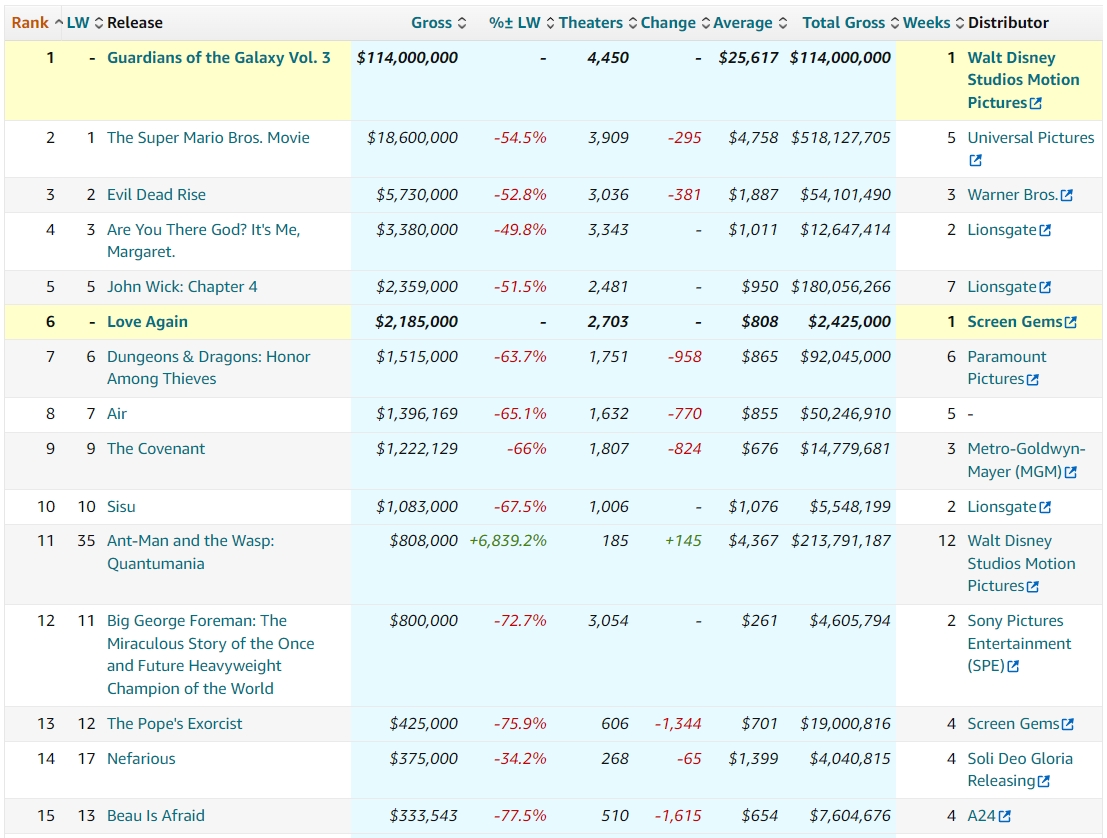Open Screen Gems link in Love Again row
This screenshot has height=838, width=1107.
click(x=1015, y=322)
